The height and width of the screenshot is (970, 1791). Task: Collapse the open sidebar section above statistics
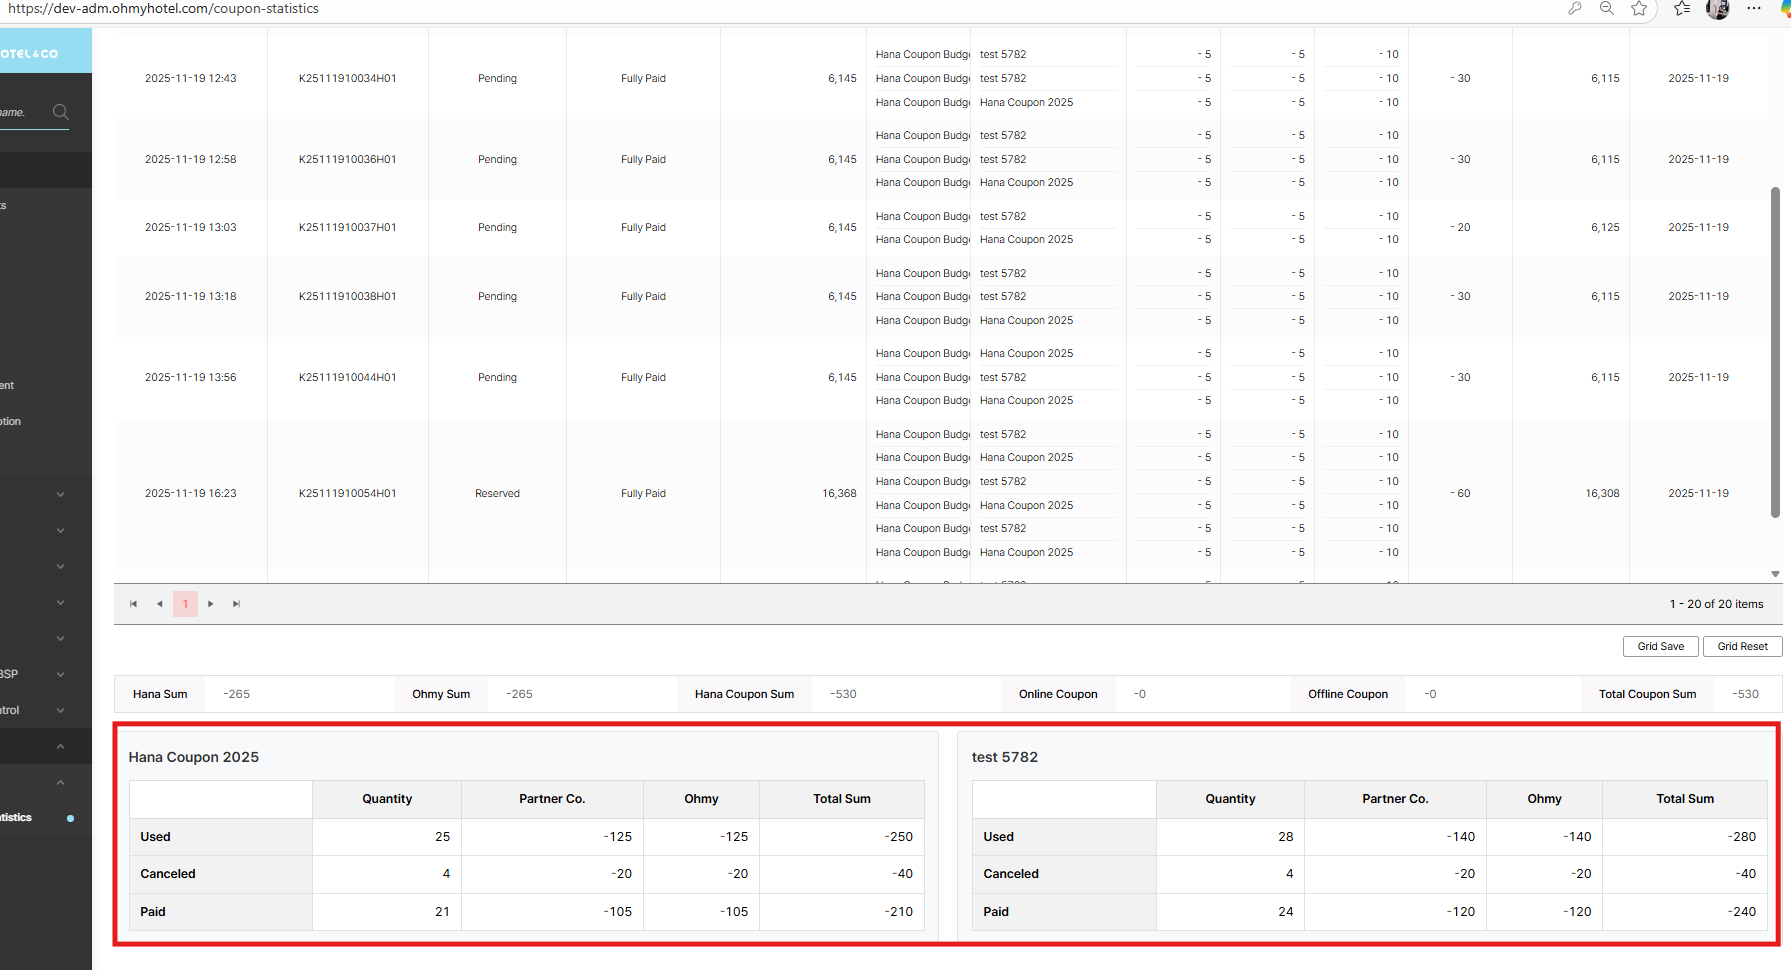click(60, 782)
